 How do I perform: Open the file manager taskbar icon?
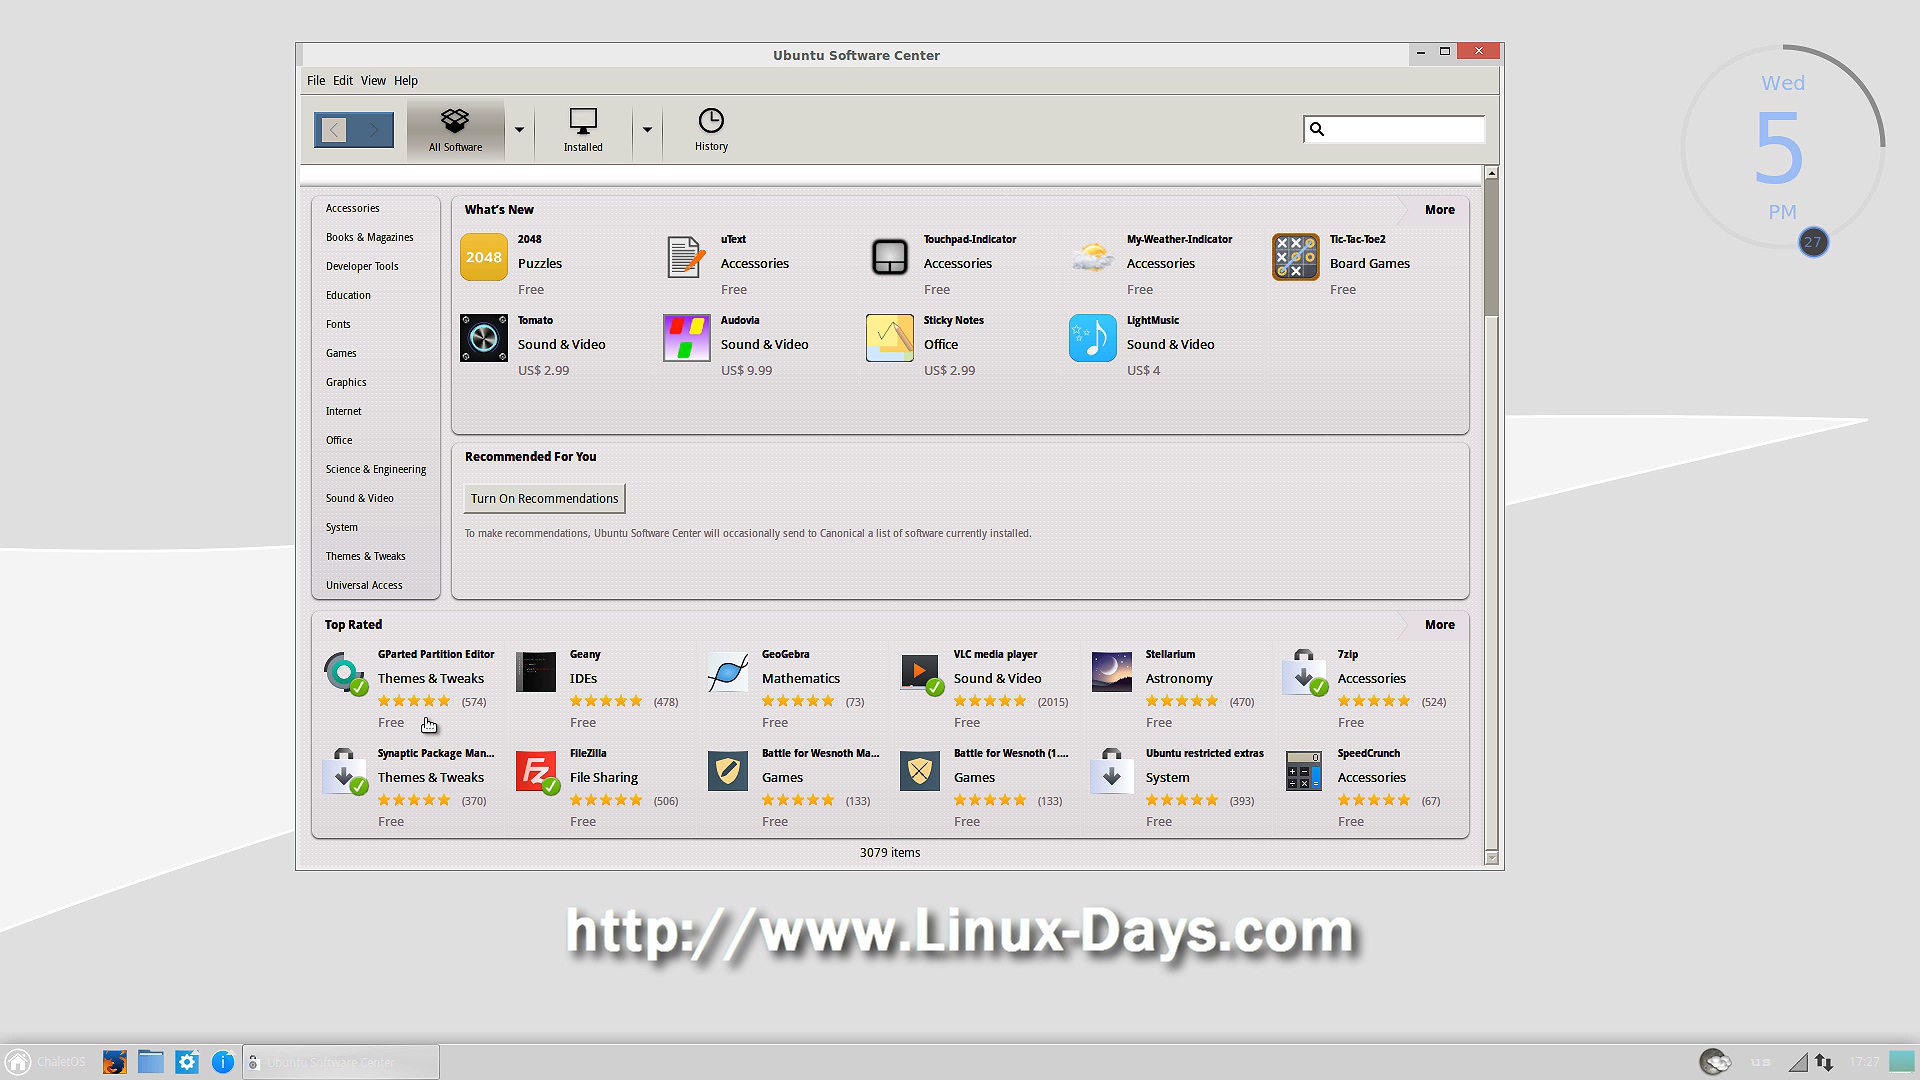pos(151,1062)
